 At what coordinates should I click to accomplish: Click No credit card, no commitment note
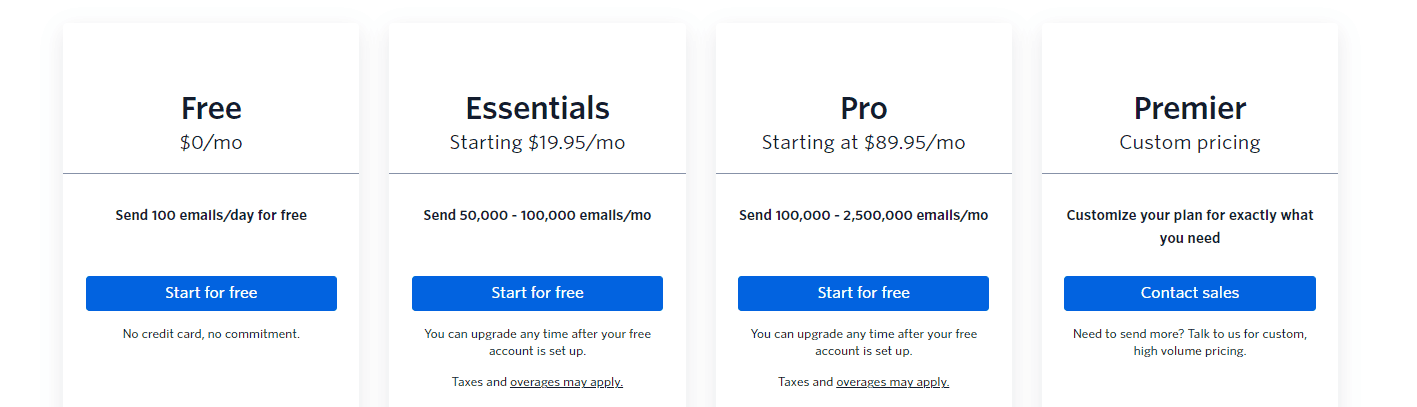click(x=211, y=334)
